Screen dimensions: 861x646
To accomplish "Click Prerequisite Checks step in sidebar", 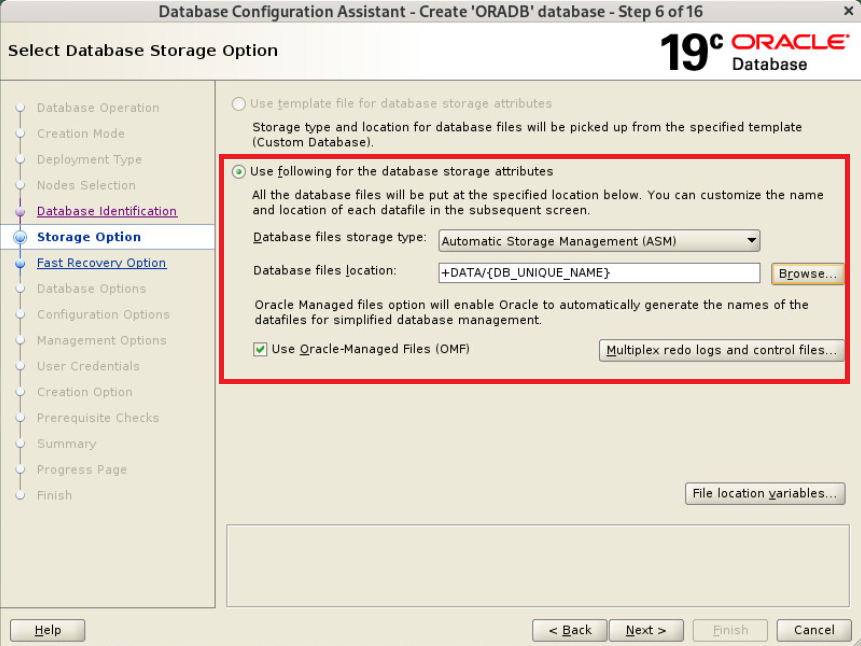I will coord(98,417).
